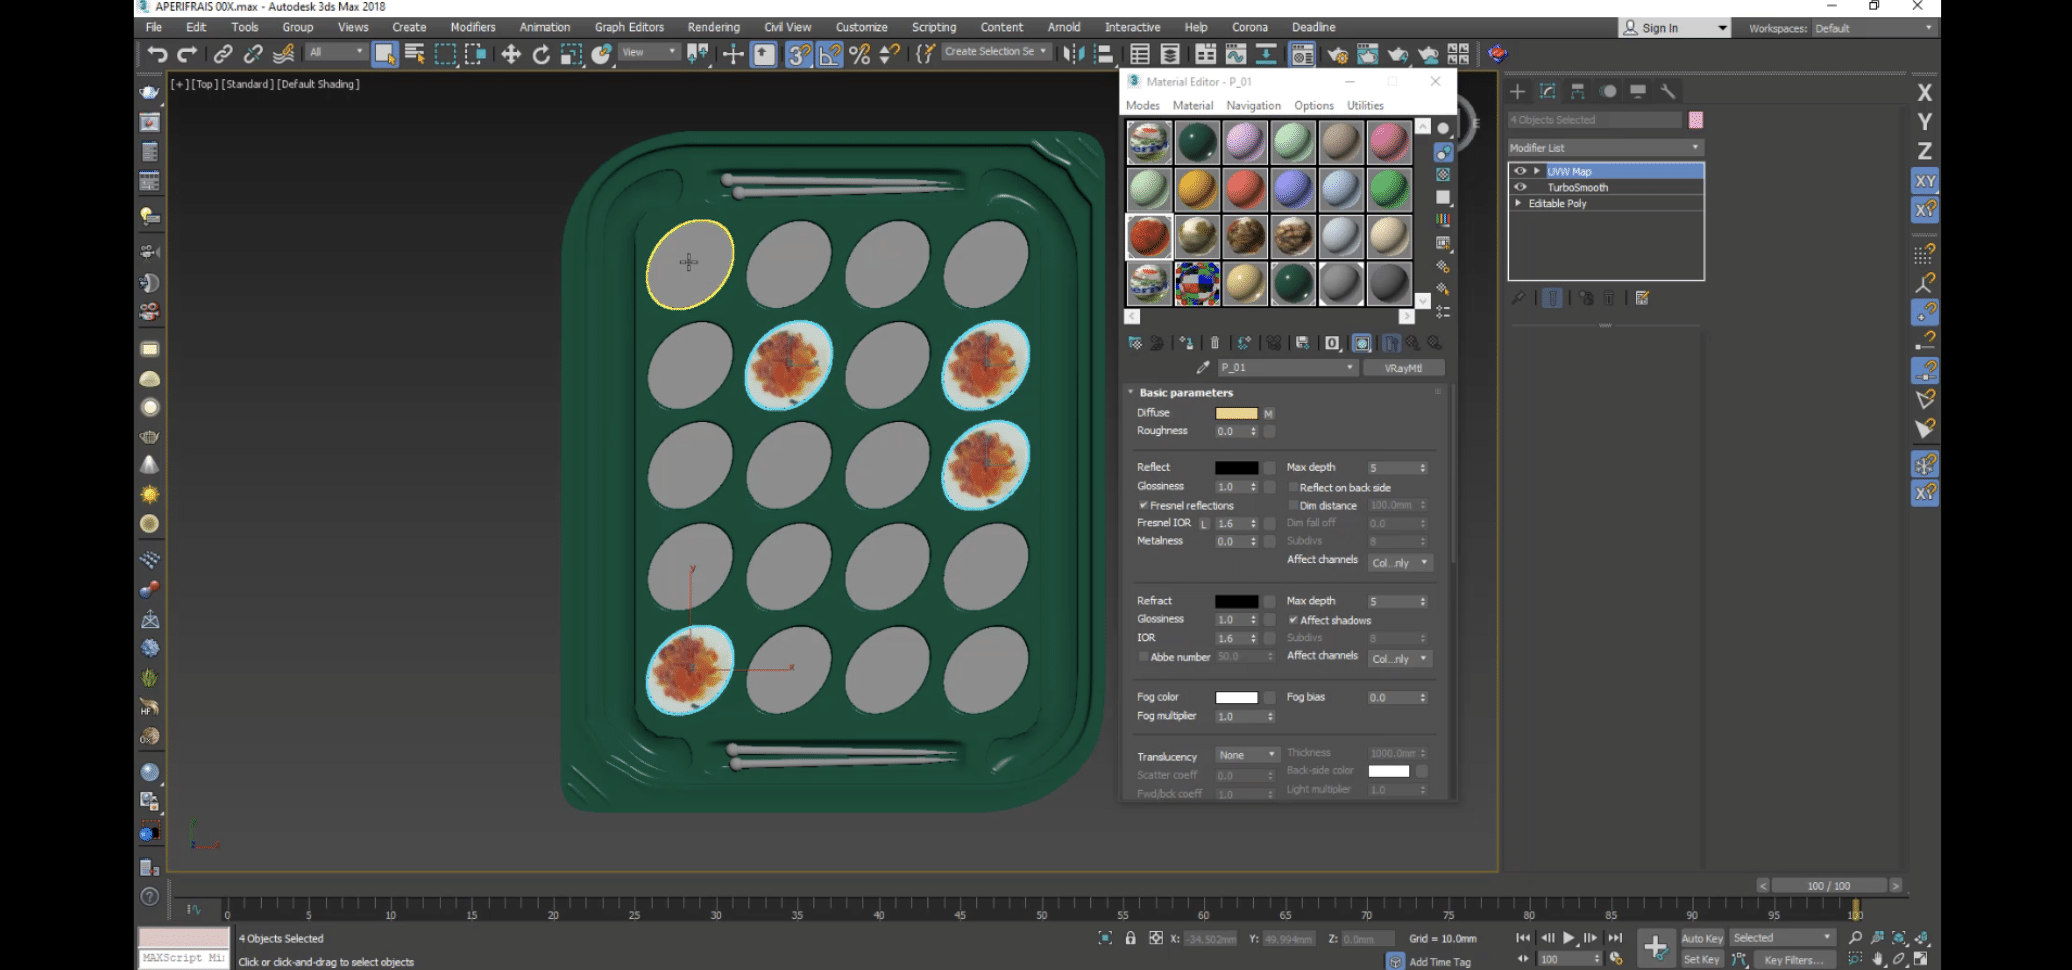The height and width of the screenshot is (970, 2072).
Task: Toggle Show Shaded Material in Viewport
Action: 1362,343
